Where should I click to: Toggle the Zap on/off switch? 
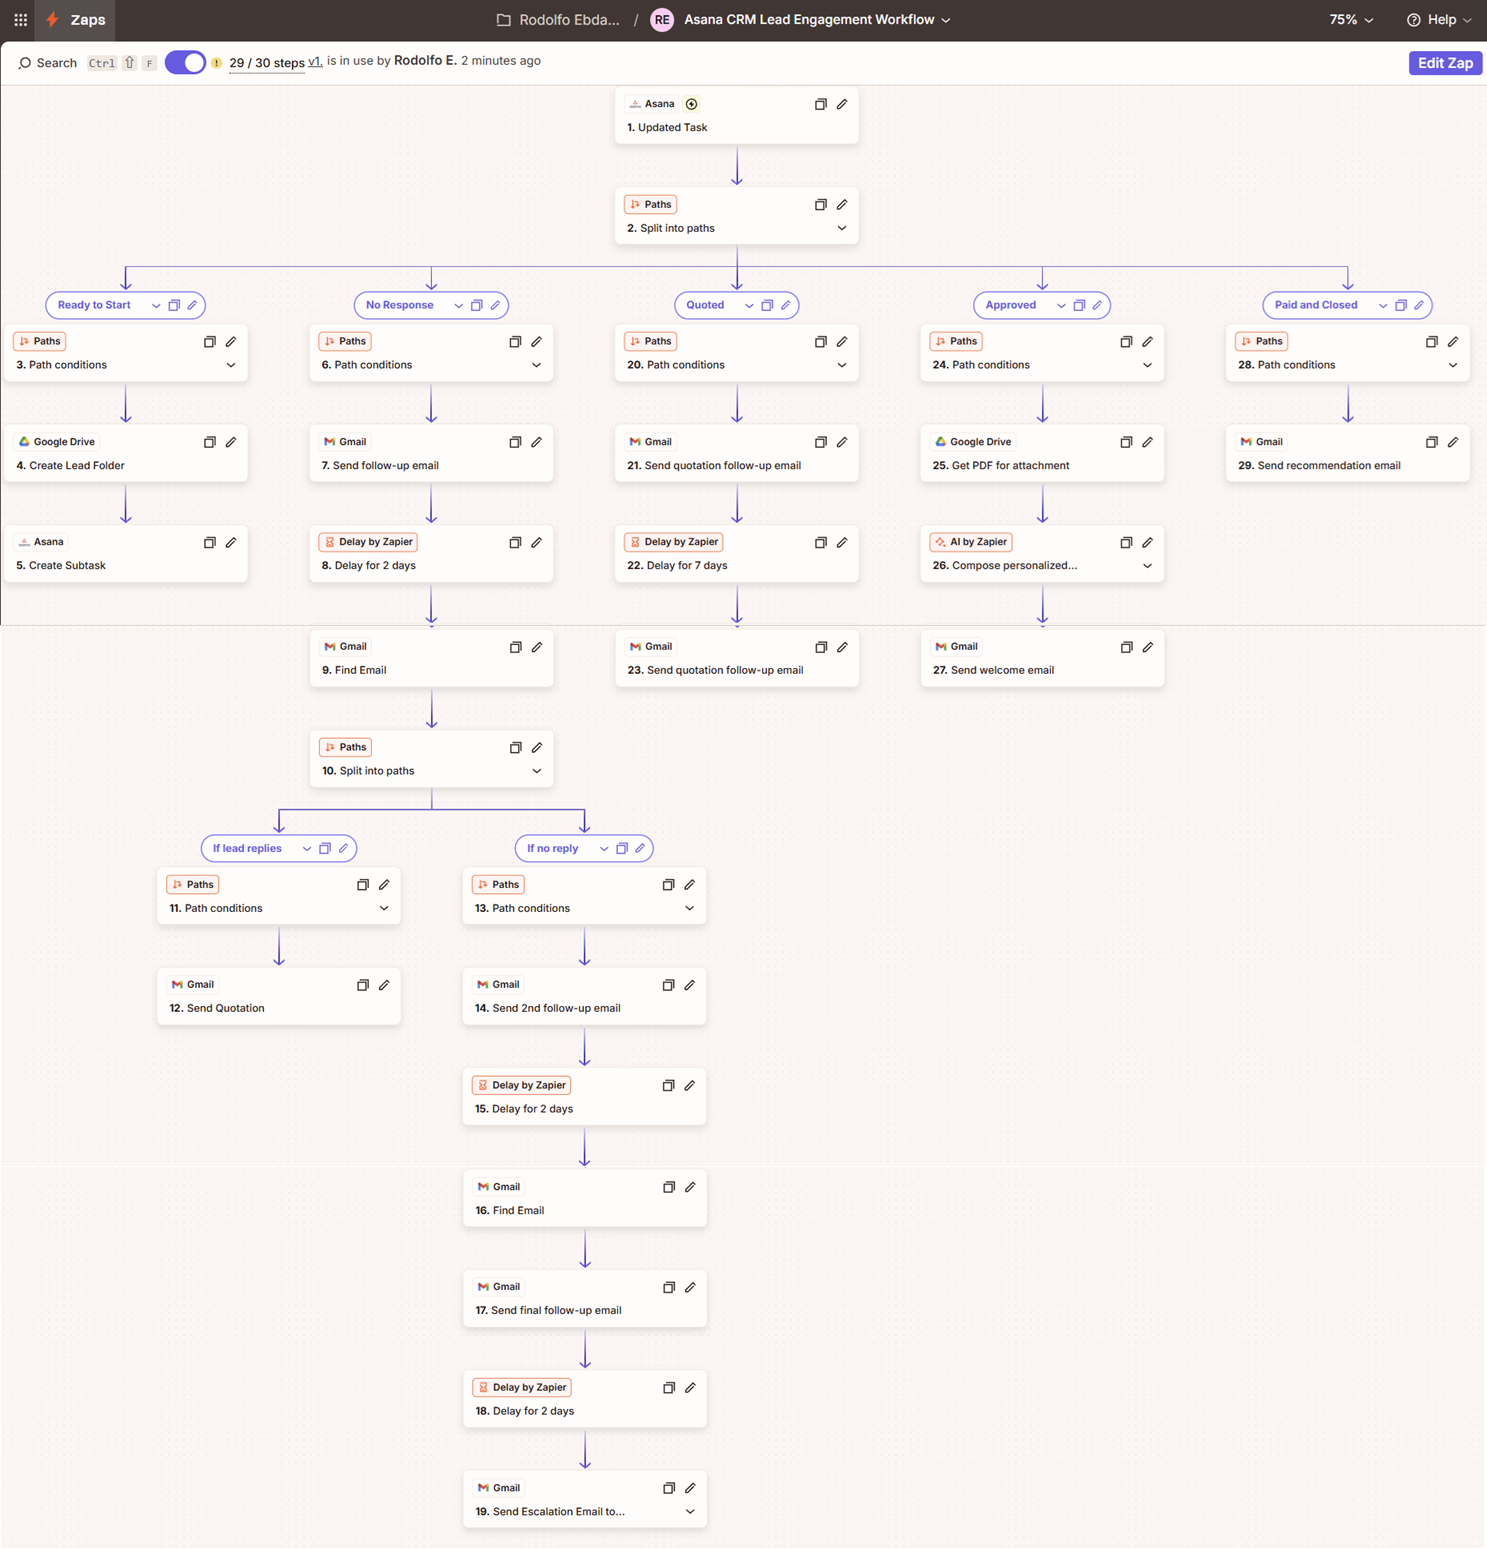click(185, 62)
